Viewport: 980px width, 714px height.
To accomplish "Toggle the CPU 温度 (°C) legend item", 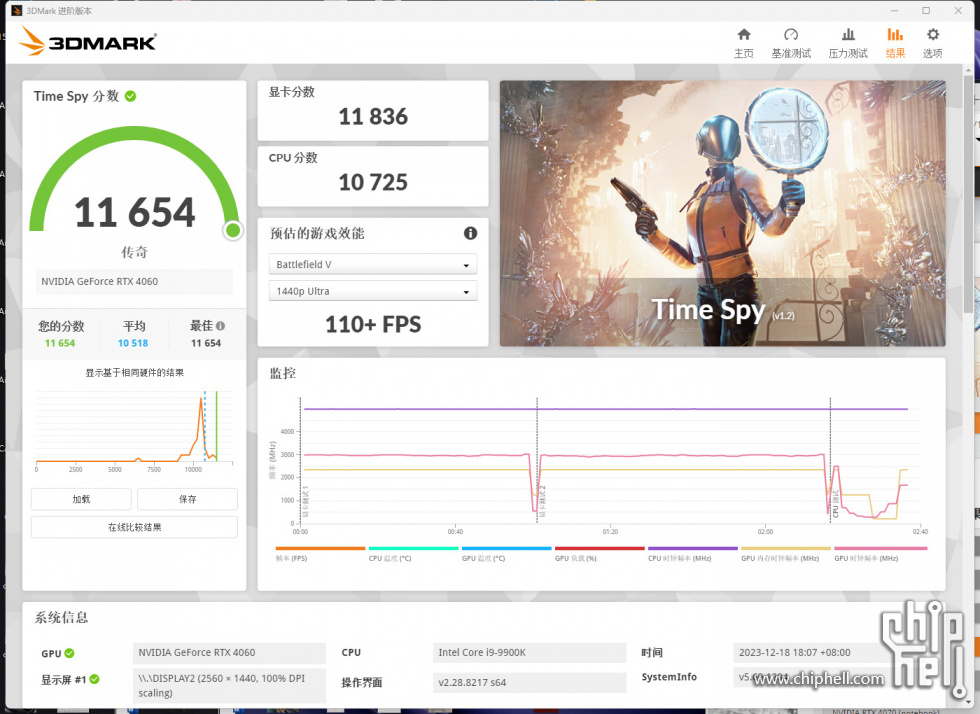I will pos(413,554).
